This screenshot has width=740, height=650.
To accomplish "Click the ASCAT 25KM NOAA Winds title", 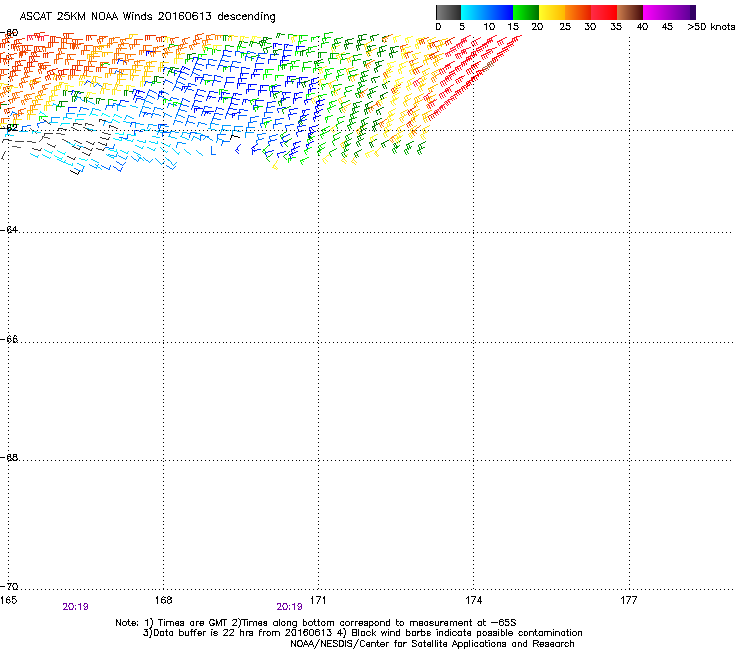I will (148, 17).
